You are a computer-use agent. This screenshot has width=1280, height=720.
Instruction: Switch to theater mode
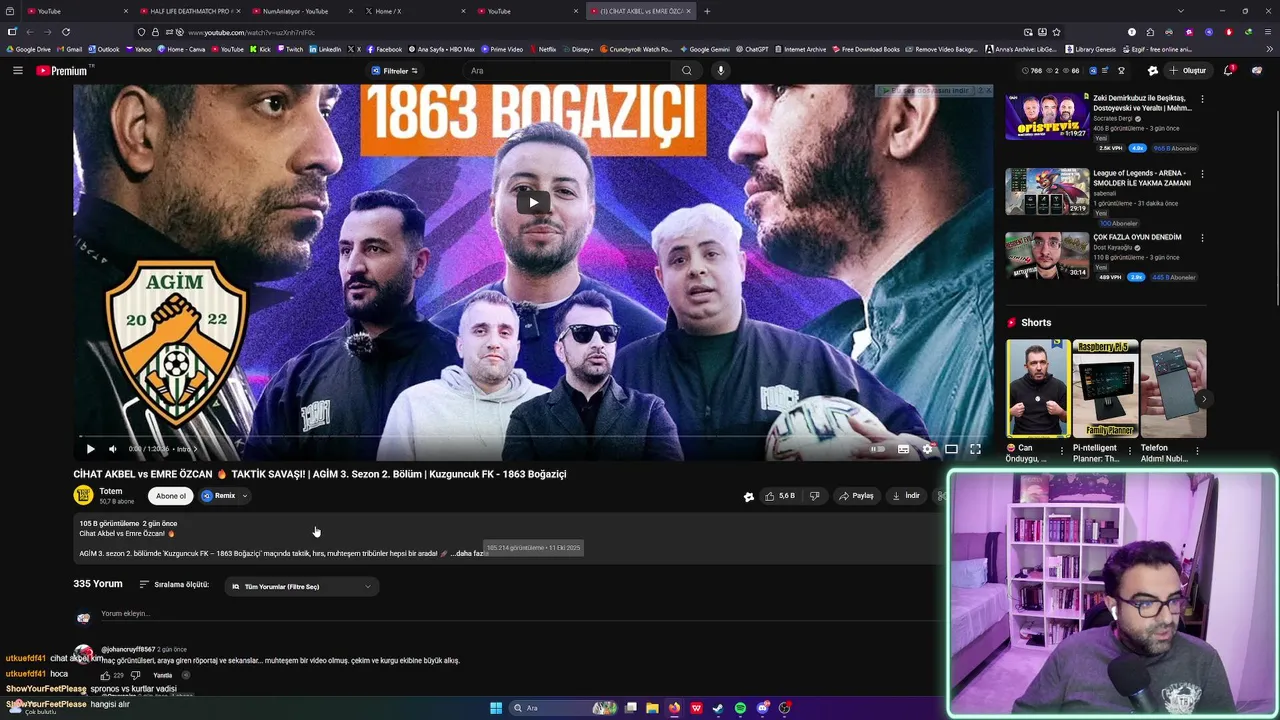951,449
